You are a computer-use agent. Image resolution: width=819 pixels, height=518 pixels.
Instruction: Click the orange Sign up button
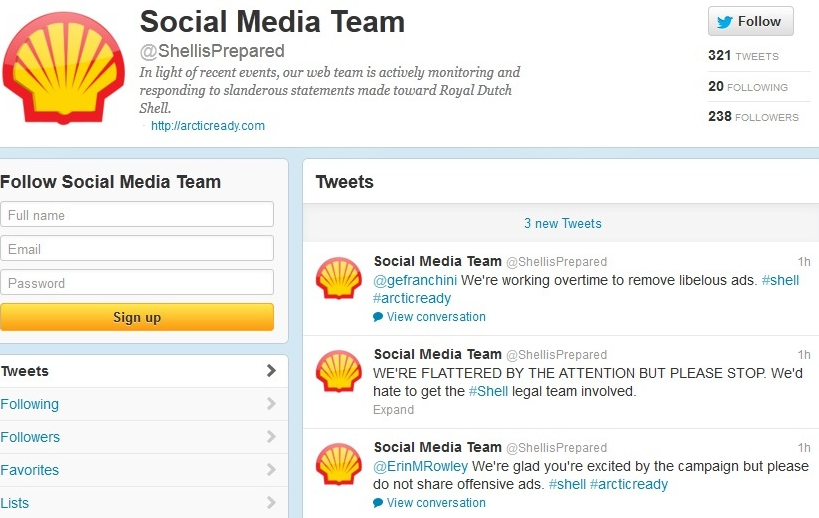click(137, 317)
